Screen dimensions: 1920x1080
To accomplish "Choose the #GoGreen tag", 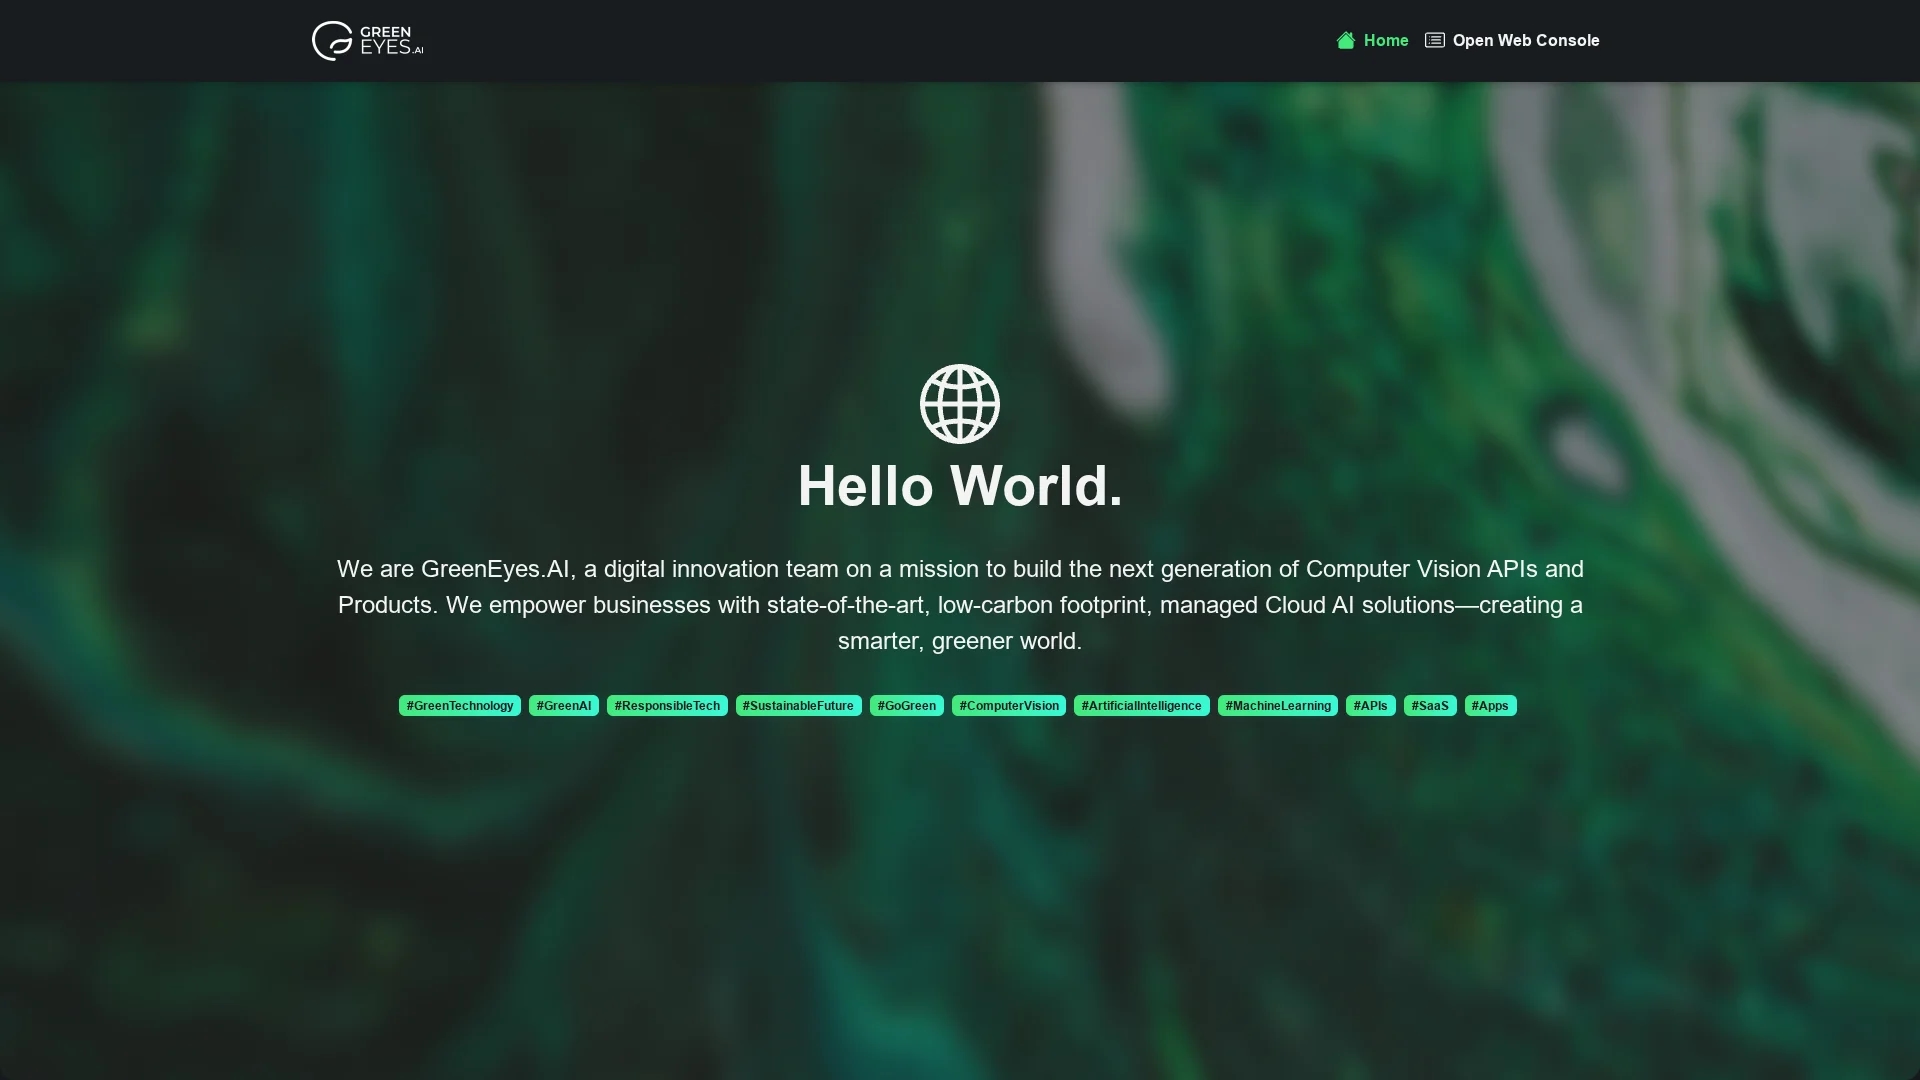I will [x=907, y=706].
